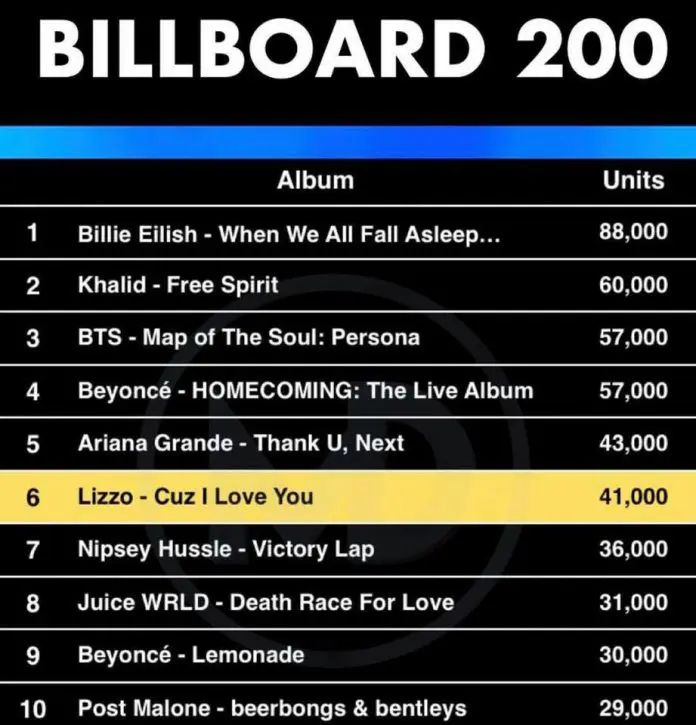
Task: Click the 41,000 units value for Lizzo
Action: click(633, 496)
